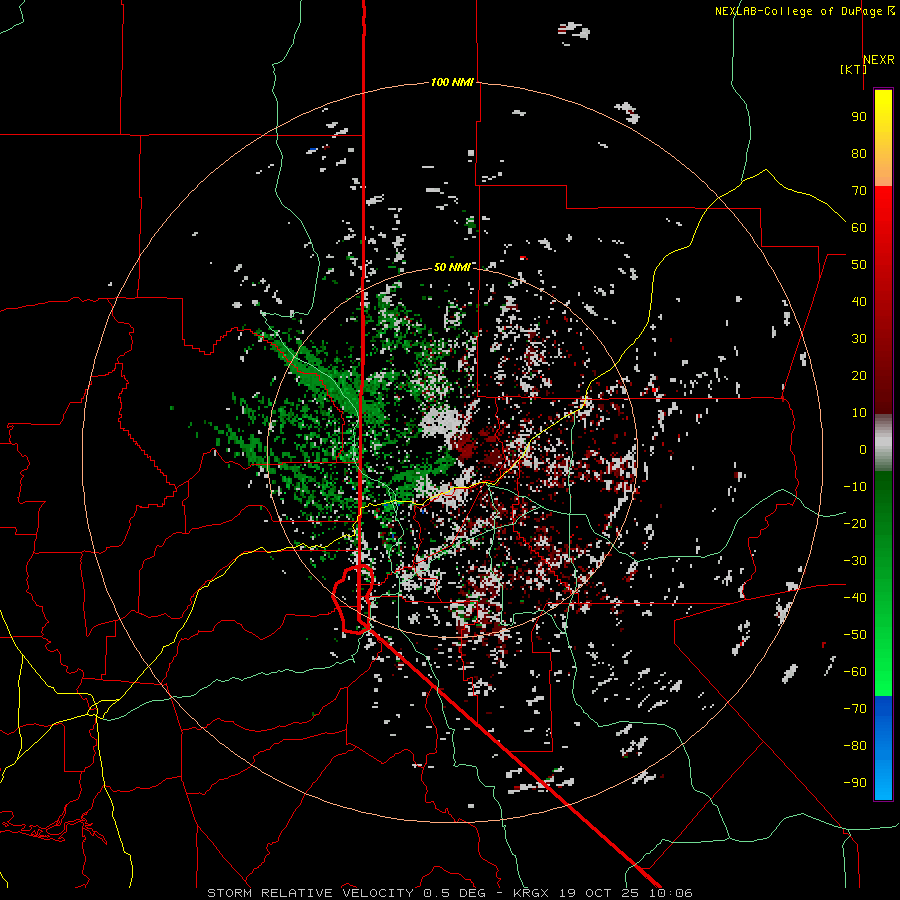The width and height of the screenshot is (900, 900).
Task: Select the 90 value on the velocity scale
Action: [859, 117]
